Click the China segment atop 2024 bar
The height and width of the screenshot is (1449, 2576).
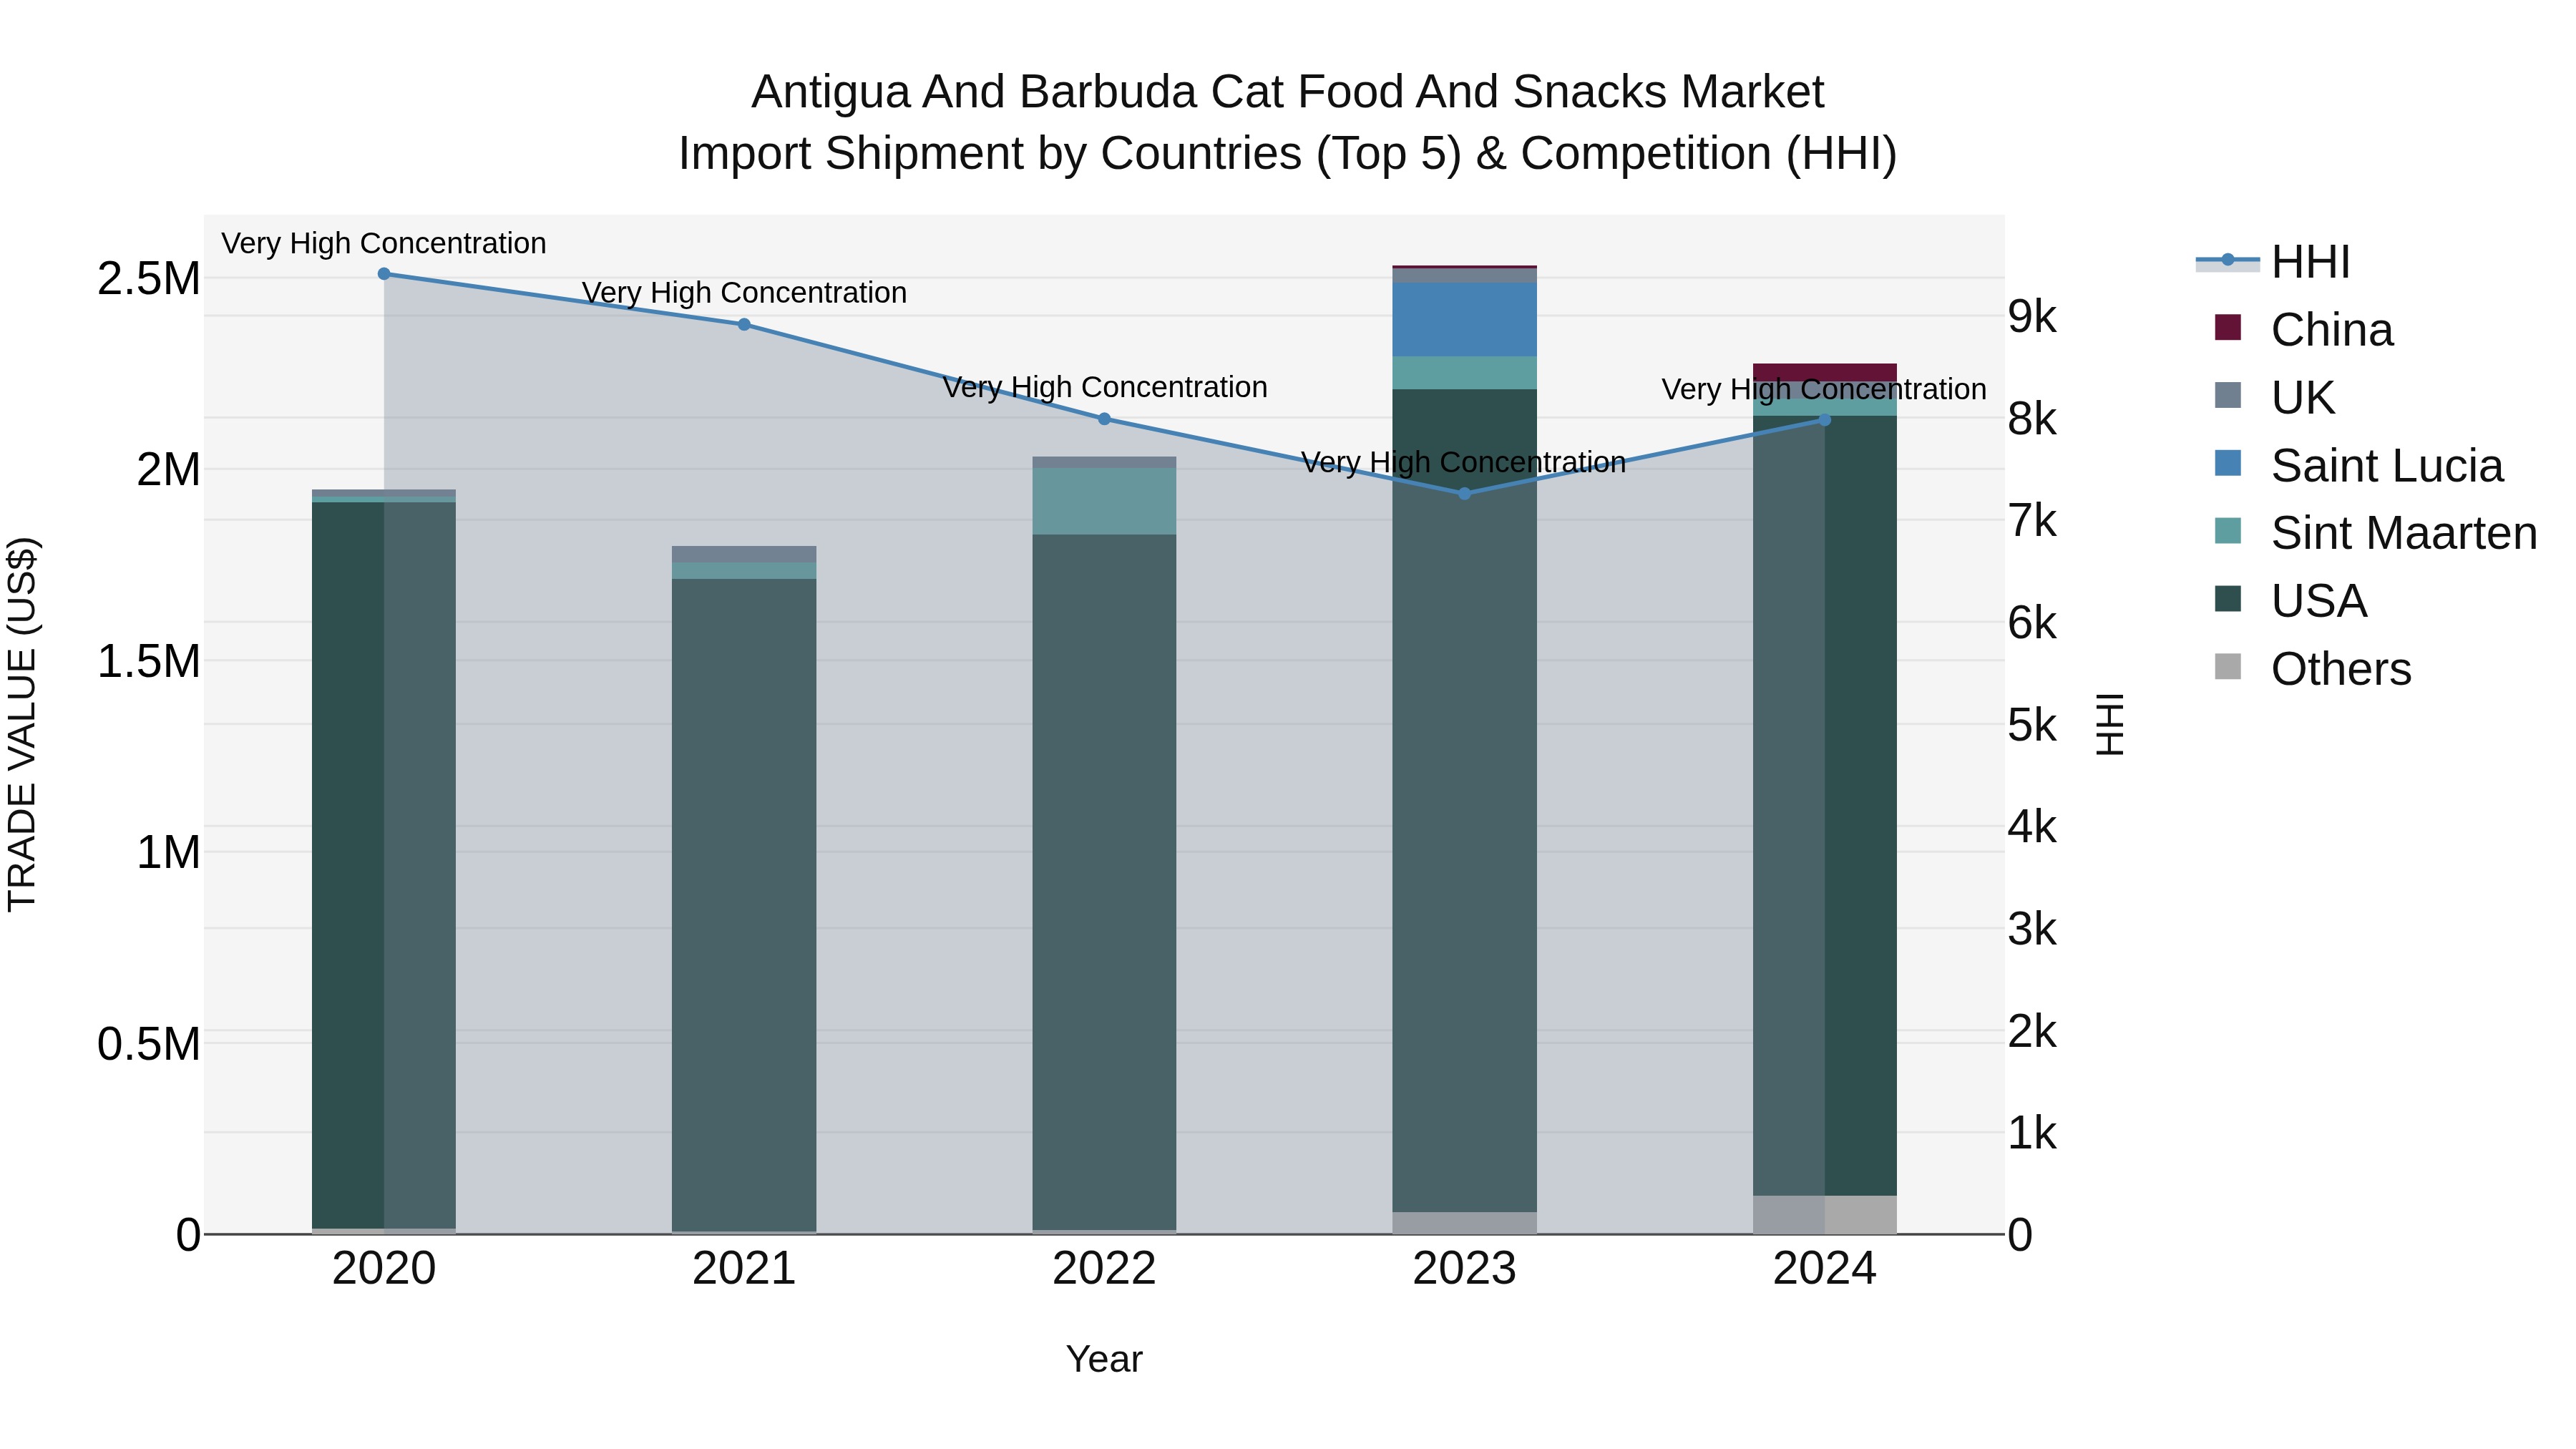[x=1824, y=372]
